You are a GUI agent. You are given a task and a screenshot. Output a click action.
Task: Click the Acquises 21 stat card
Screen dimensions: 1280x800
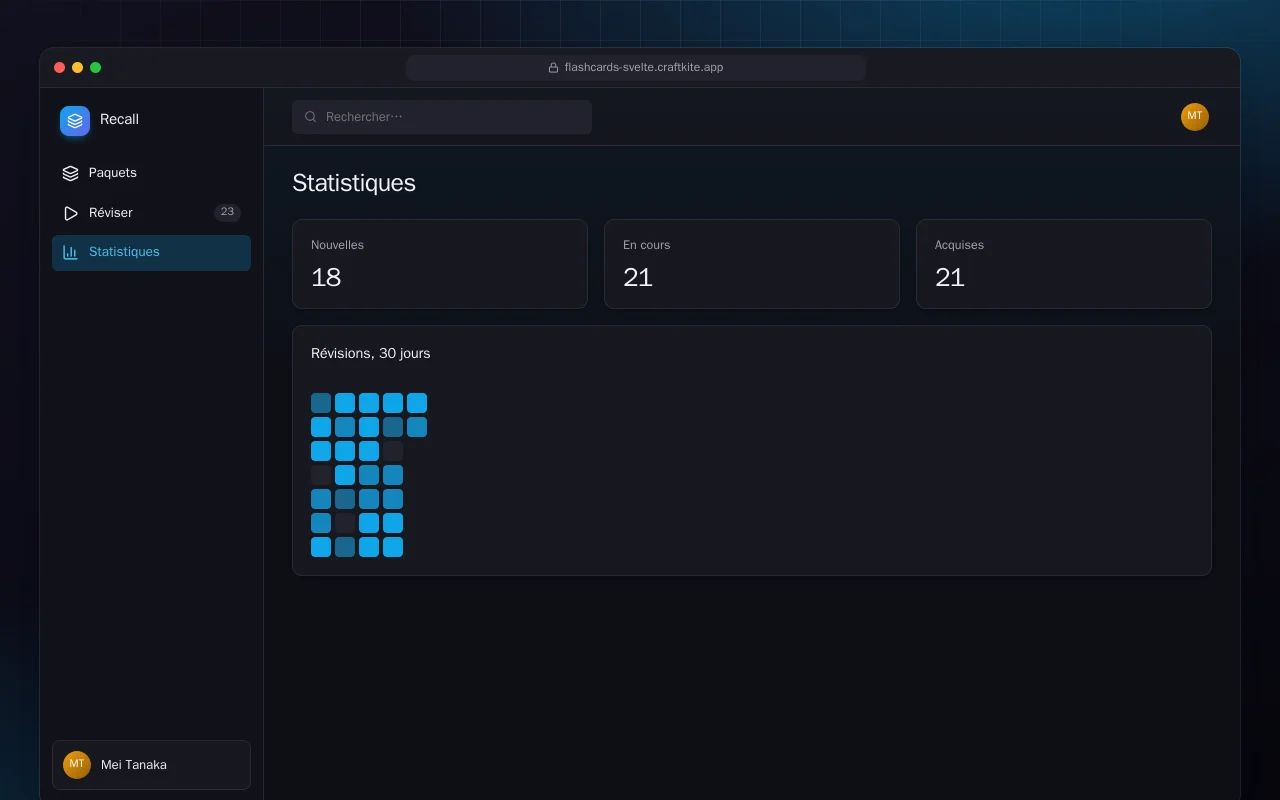tap(1064, 264)
